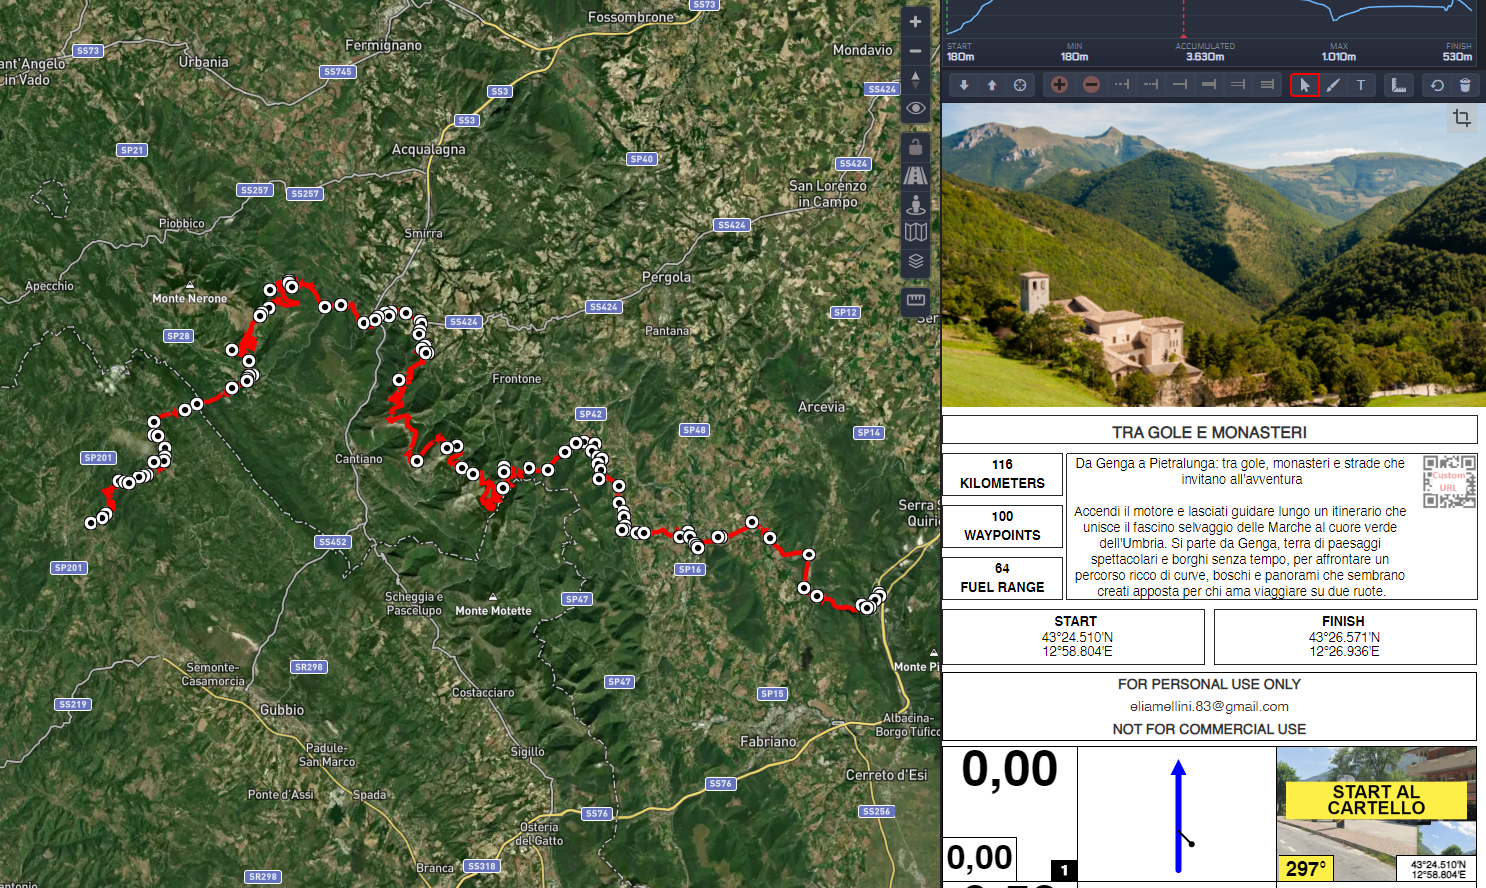Click the Pergola town label
1486x888 pixels.
point(666,277)
